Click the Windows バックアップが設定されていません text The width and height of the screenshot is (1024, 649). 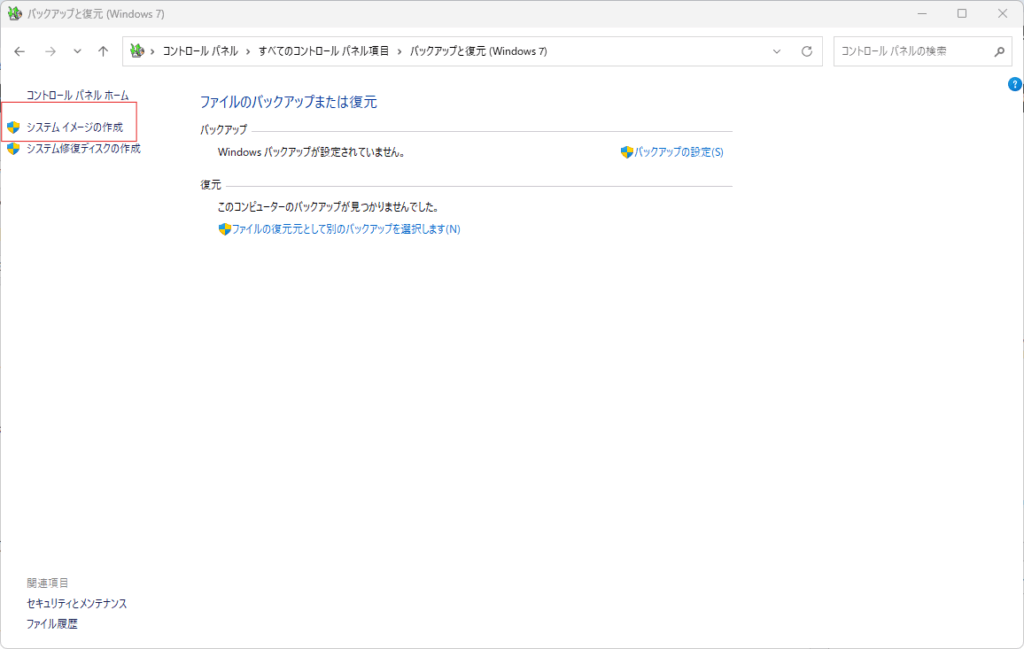(x=312, y=152)
